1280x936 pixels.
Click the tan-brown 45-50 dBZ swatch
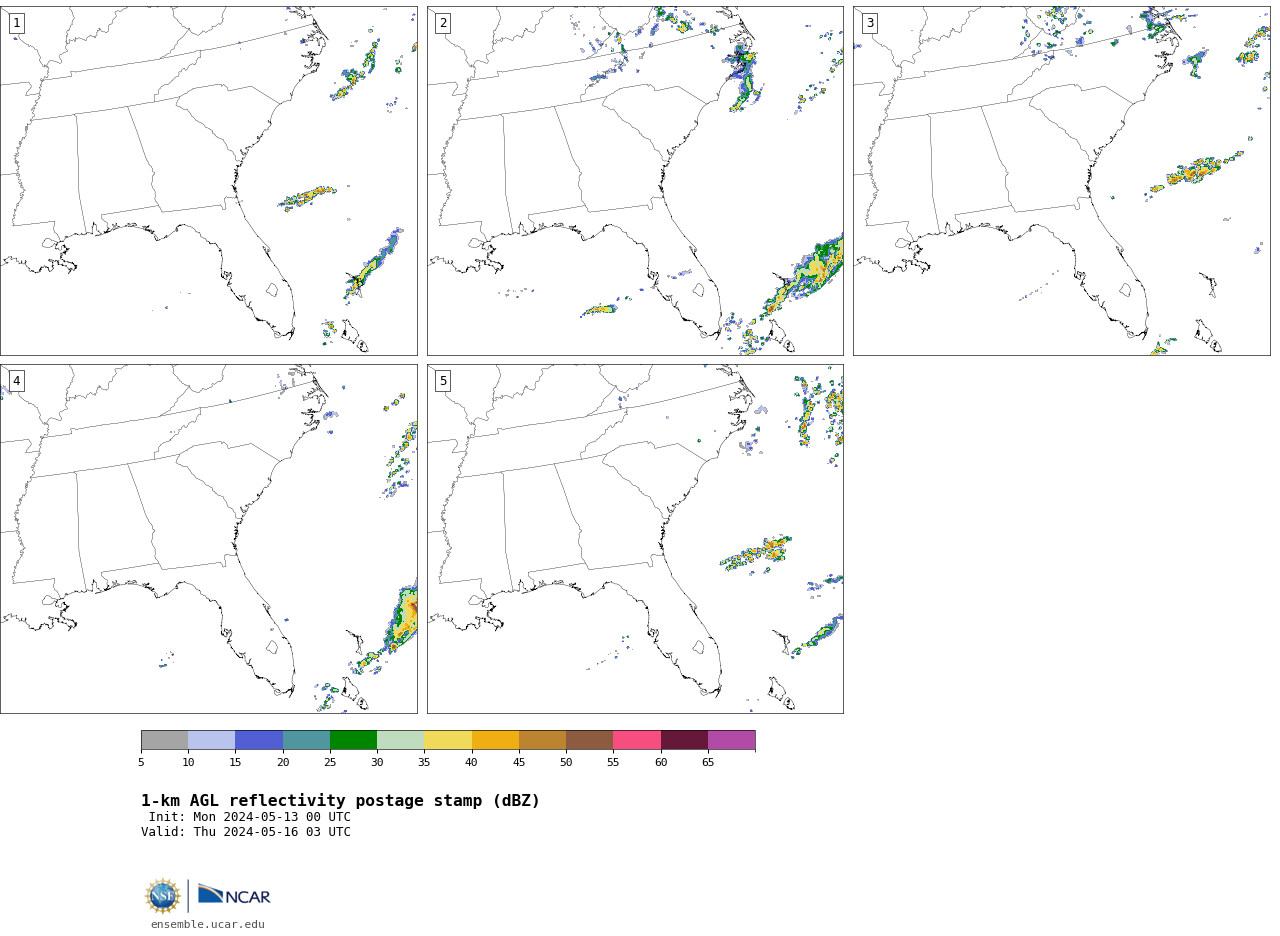tap(542, 740)
